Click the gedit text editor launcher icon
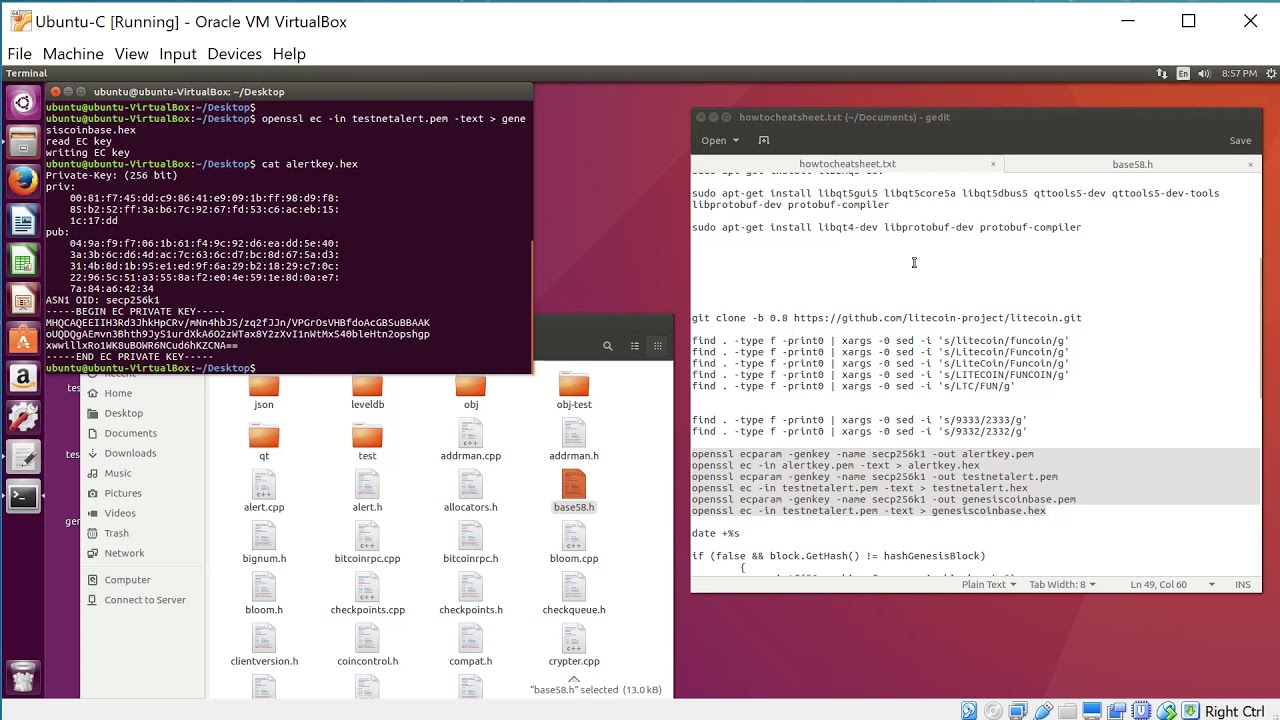 pyautogui.click(x=23, y=456)
